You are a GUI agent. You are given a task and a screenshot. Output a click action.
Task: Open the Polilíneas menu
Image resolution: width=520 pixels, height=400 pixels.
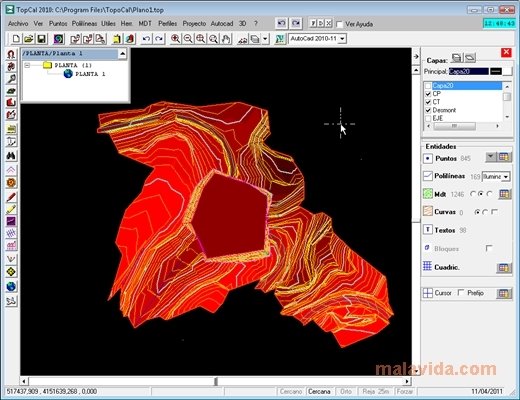pyautogui.click(x=84, y=24)
